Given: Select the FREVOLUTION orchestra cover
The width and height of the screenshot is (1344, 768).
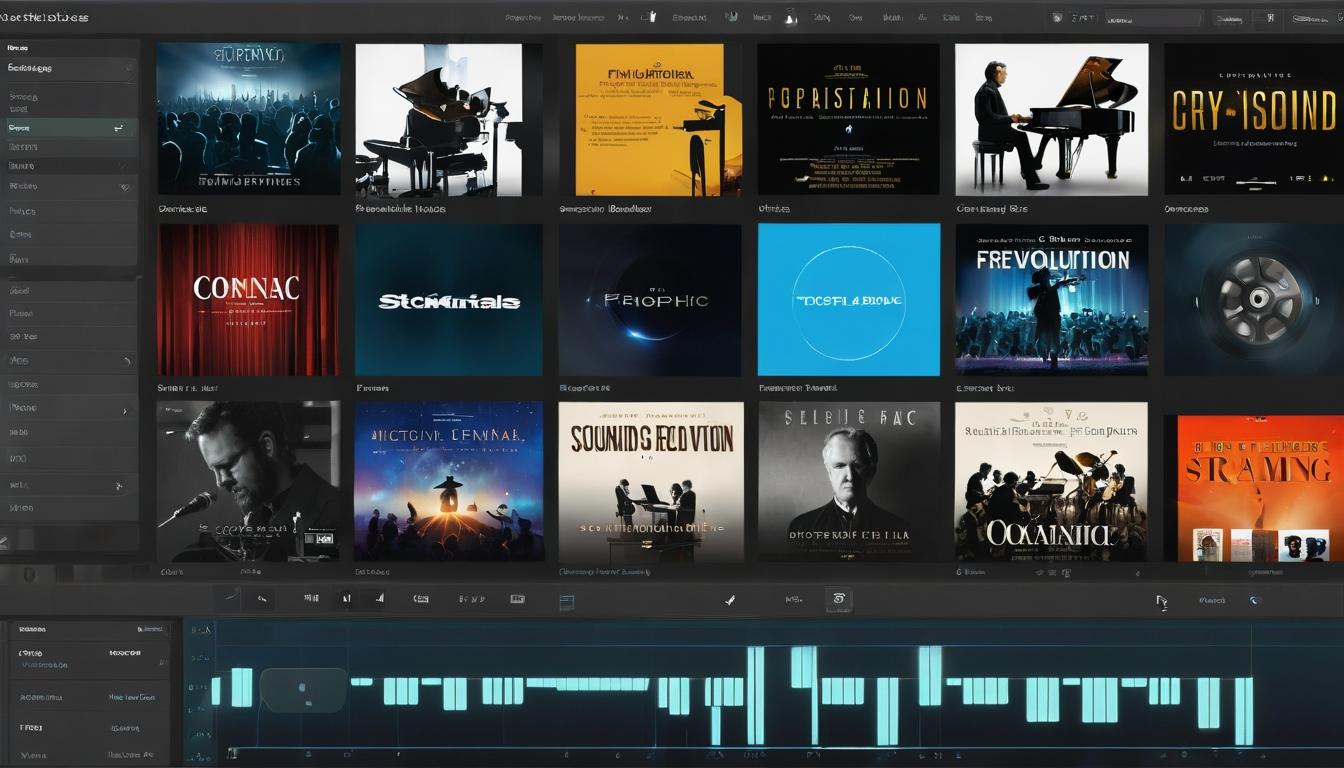Looking at the screenshot, I should 1051,300.
